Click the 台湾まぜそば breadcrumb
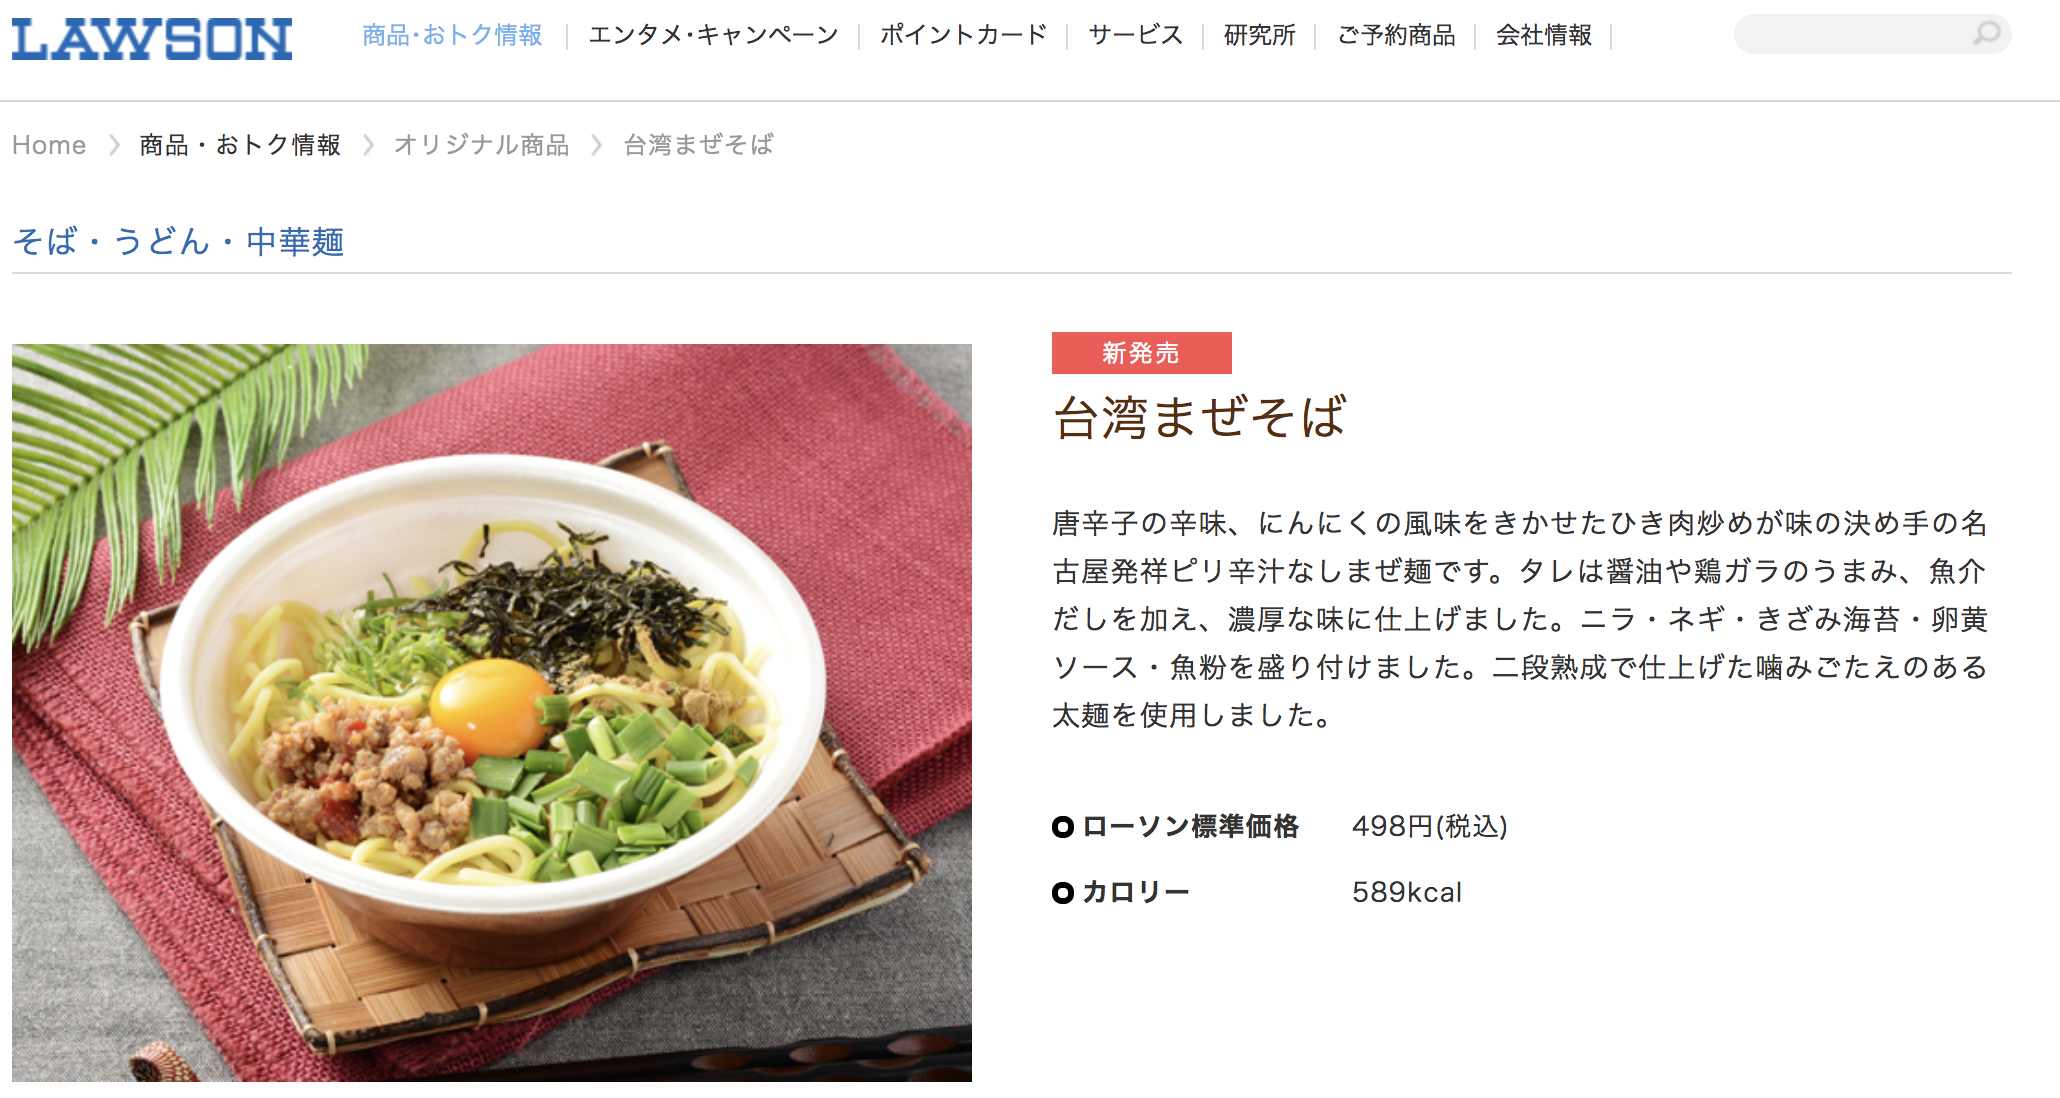2060x1098 pixels. (698, 145)
